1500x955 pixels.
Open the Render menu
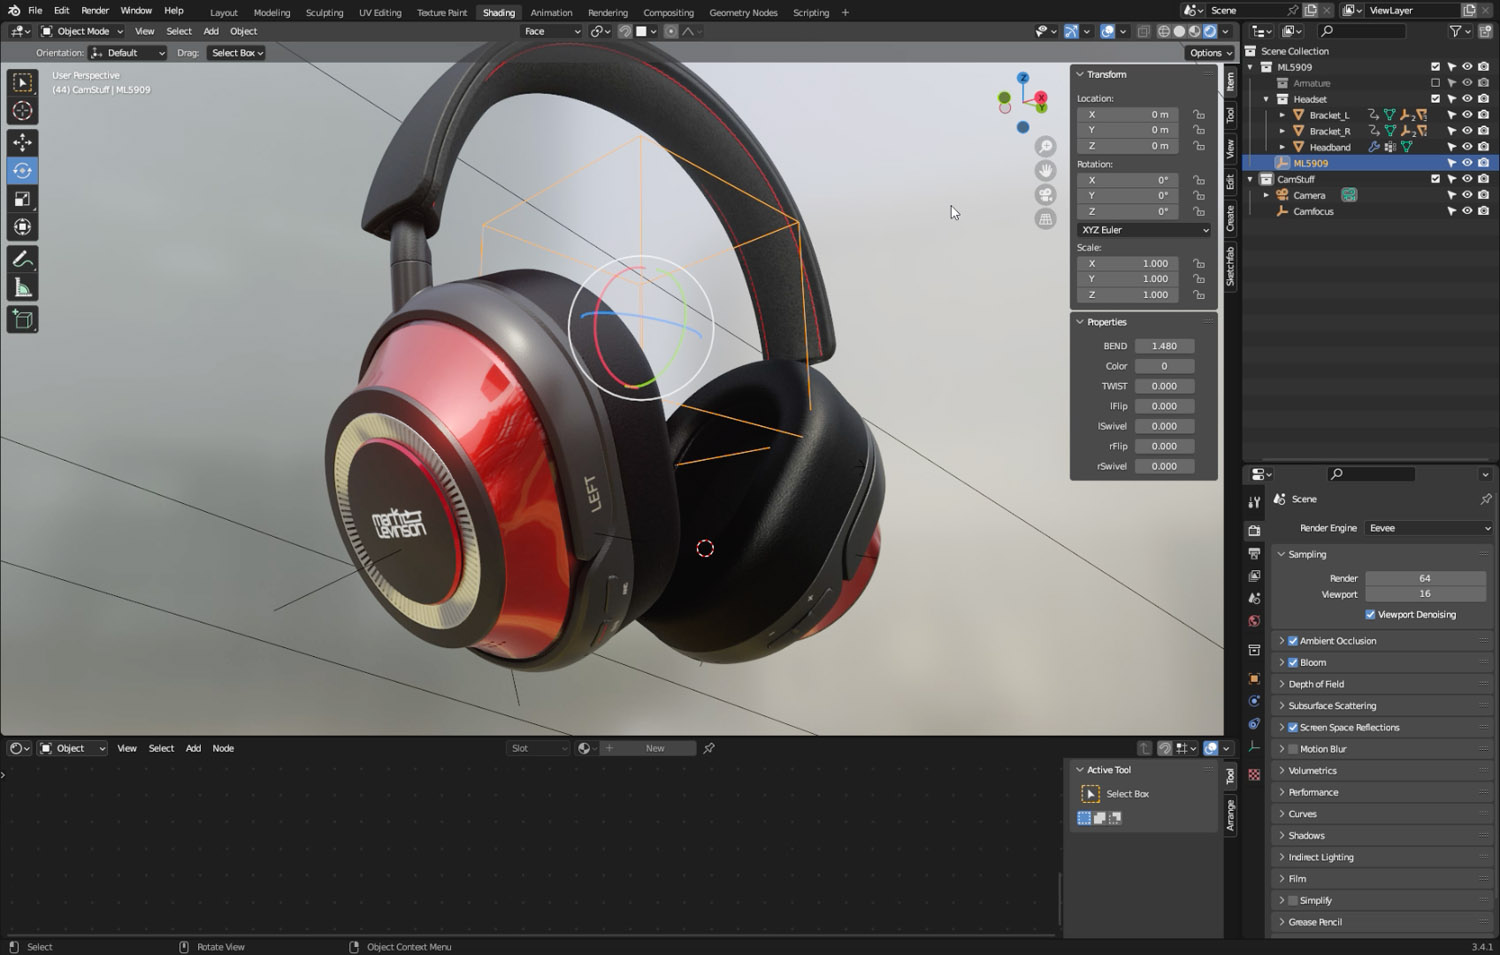coord(95,11)
